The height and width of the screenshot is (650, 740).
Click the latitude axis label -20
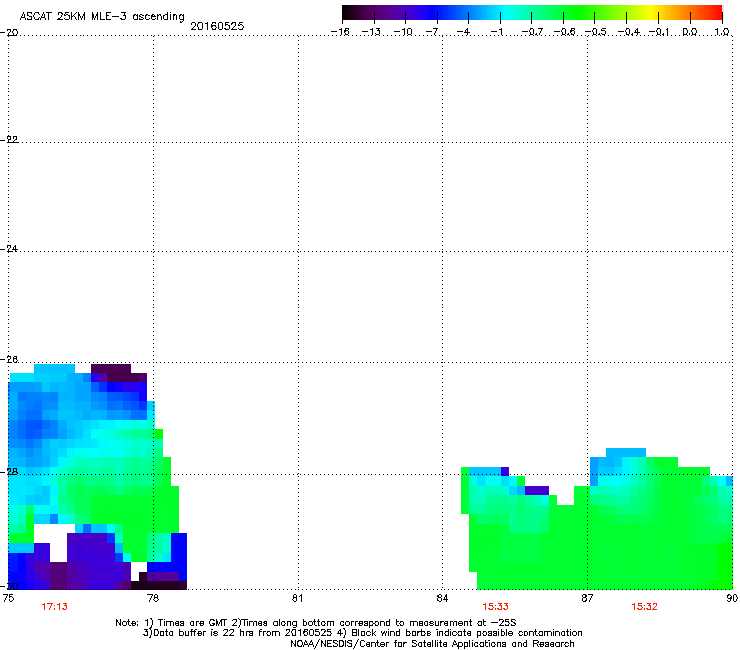tap(9, 32)
